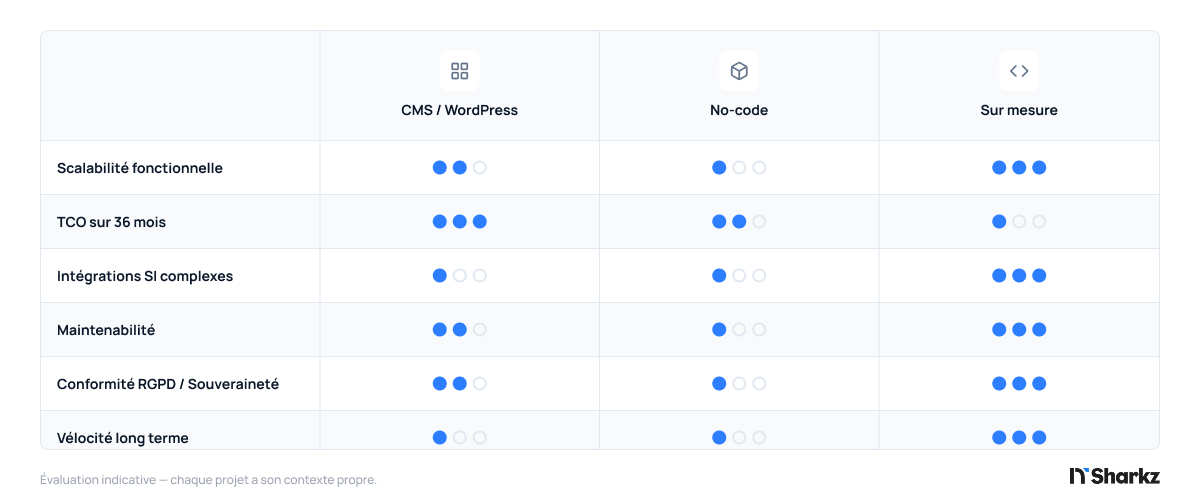Screen dimensions: 1200x500
Task: Click Sur mesure rating for TCO row
Action: 1019,222
